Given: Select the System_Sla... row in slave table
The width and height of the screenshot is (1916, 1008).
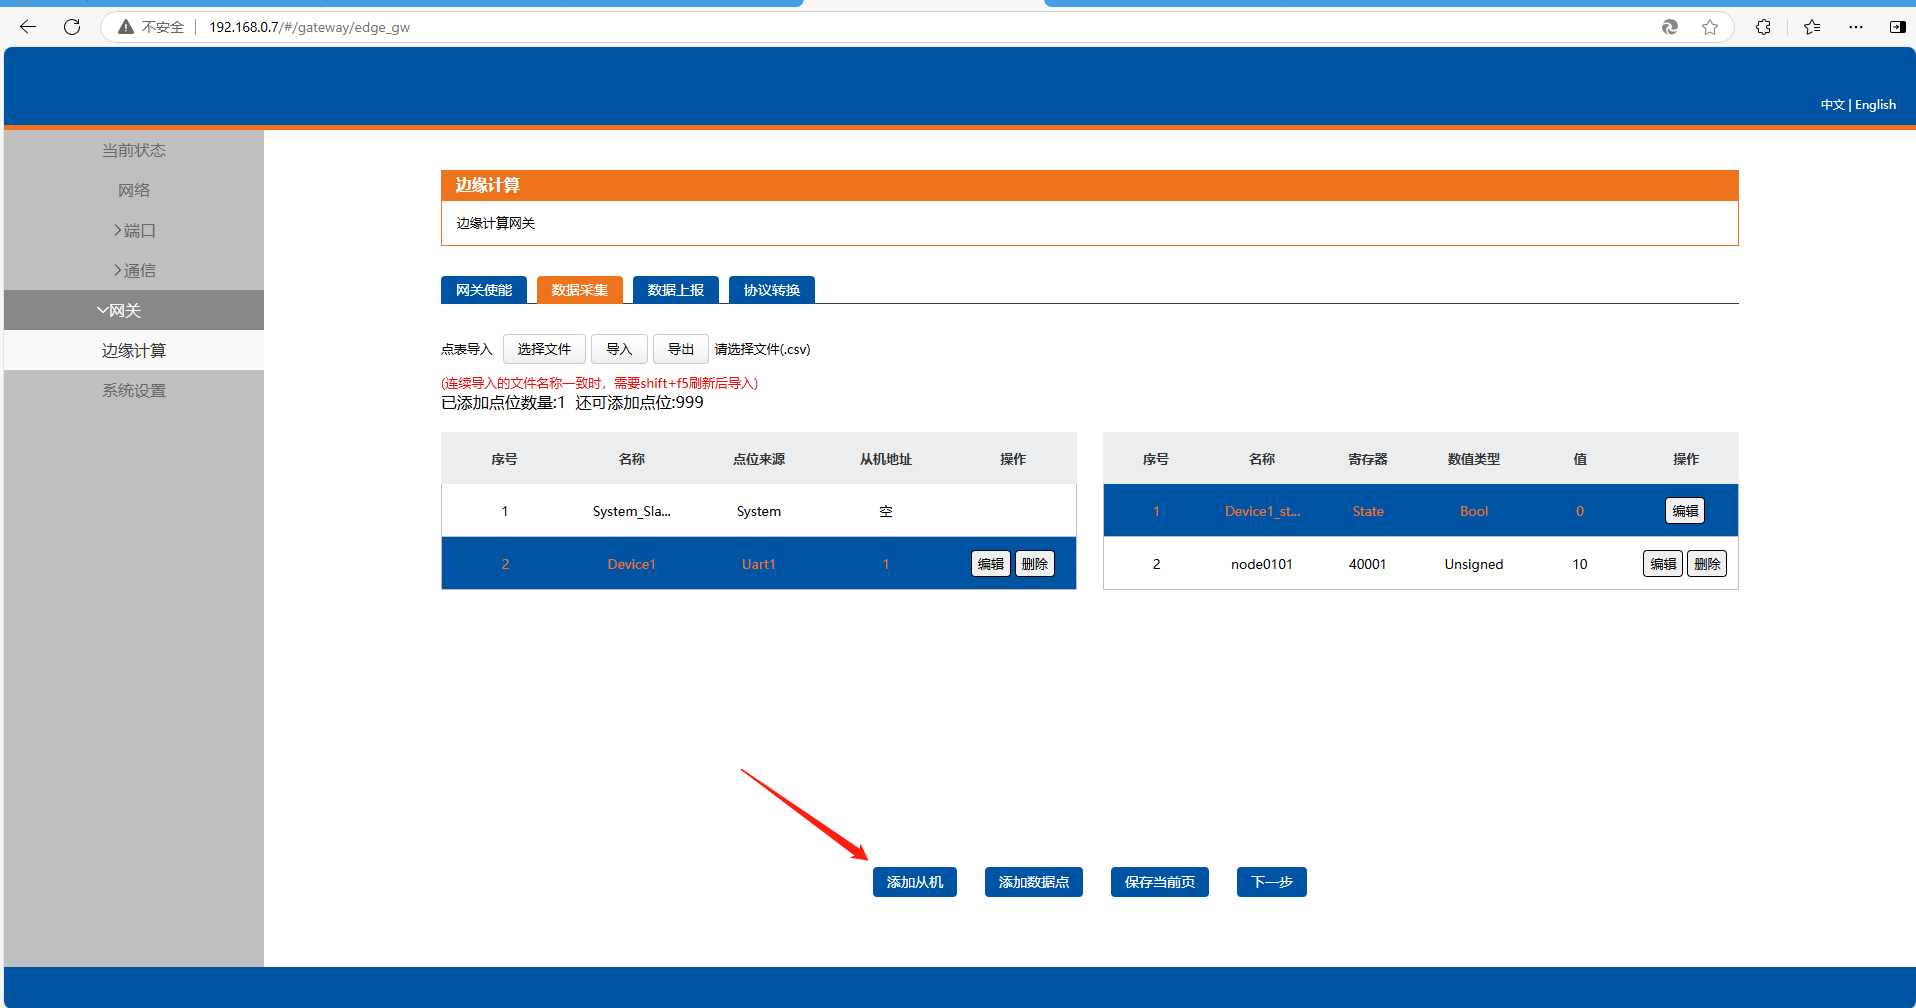Looking at the screenshot, I should 631,511.
